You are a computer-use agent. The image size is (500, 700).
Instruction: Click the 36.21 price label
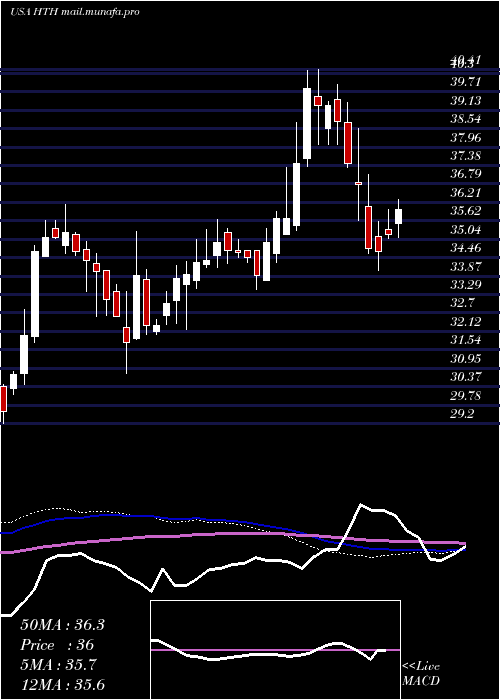(x=466, y=192)
